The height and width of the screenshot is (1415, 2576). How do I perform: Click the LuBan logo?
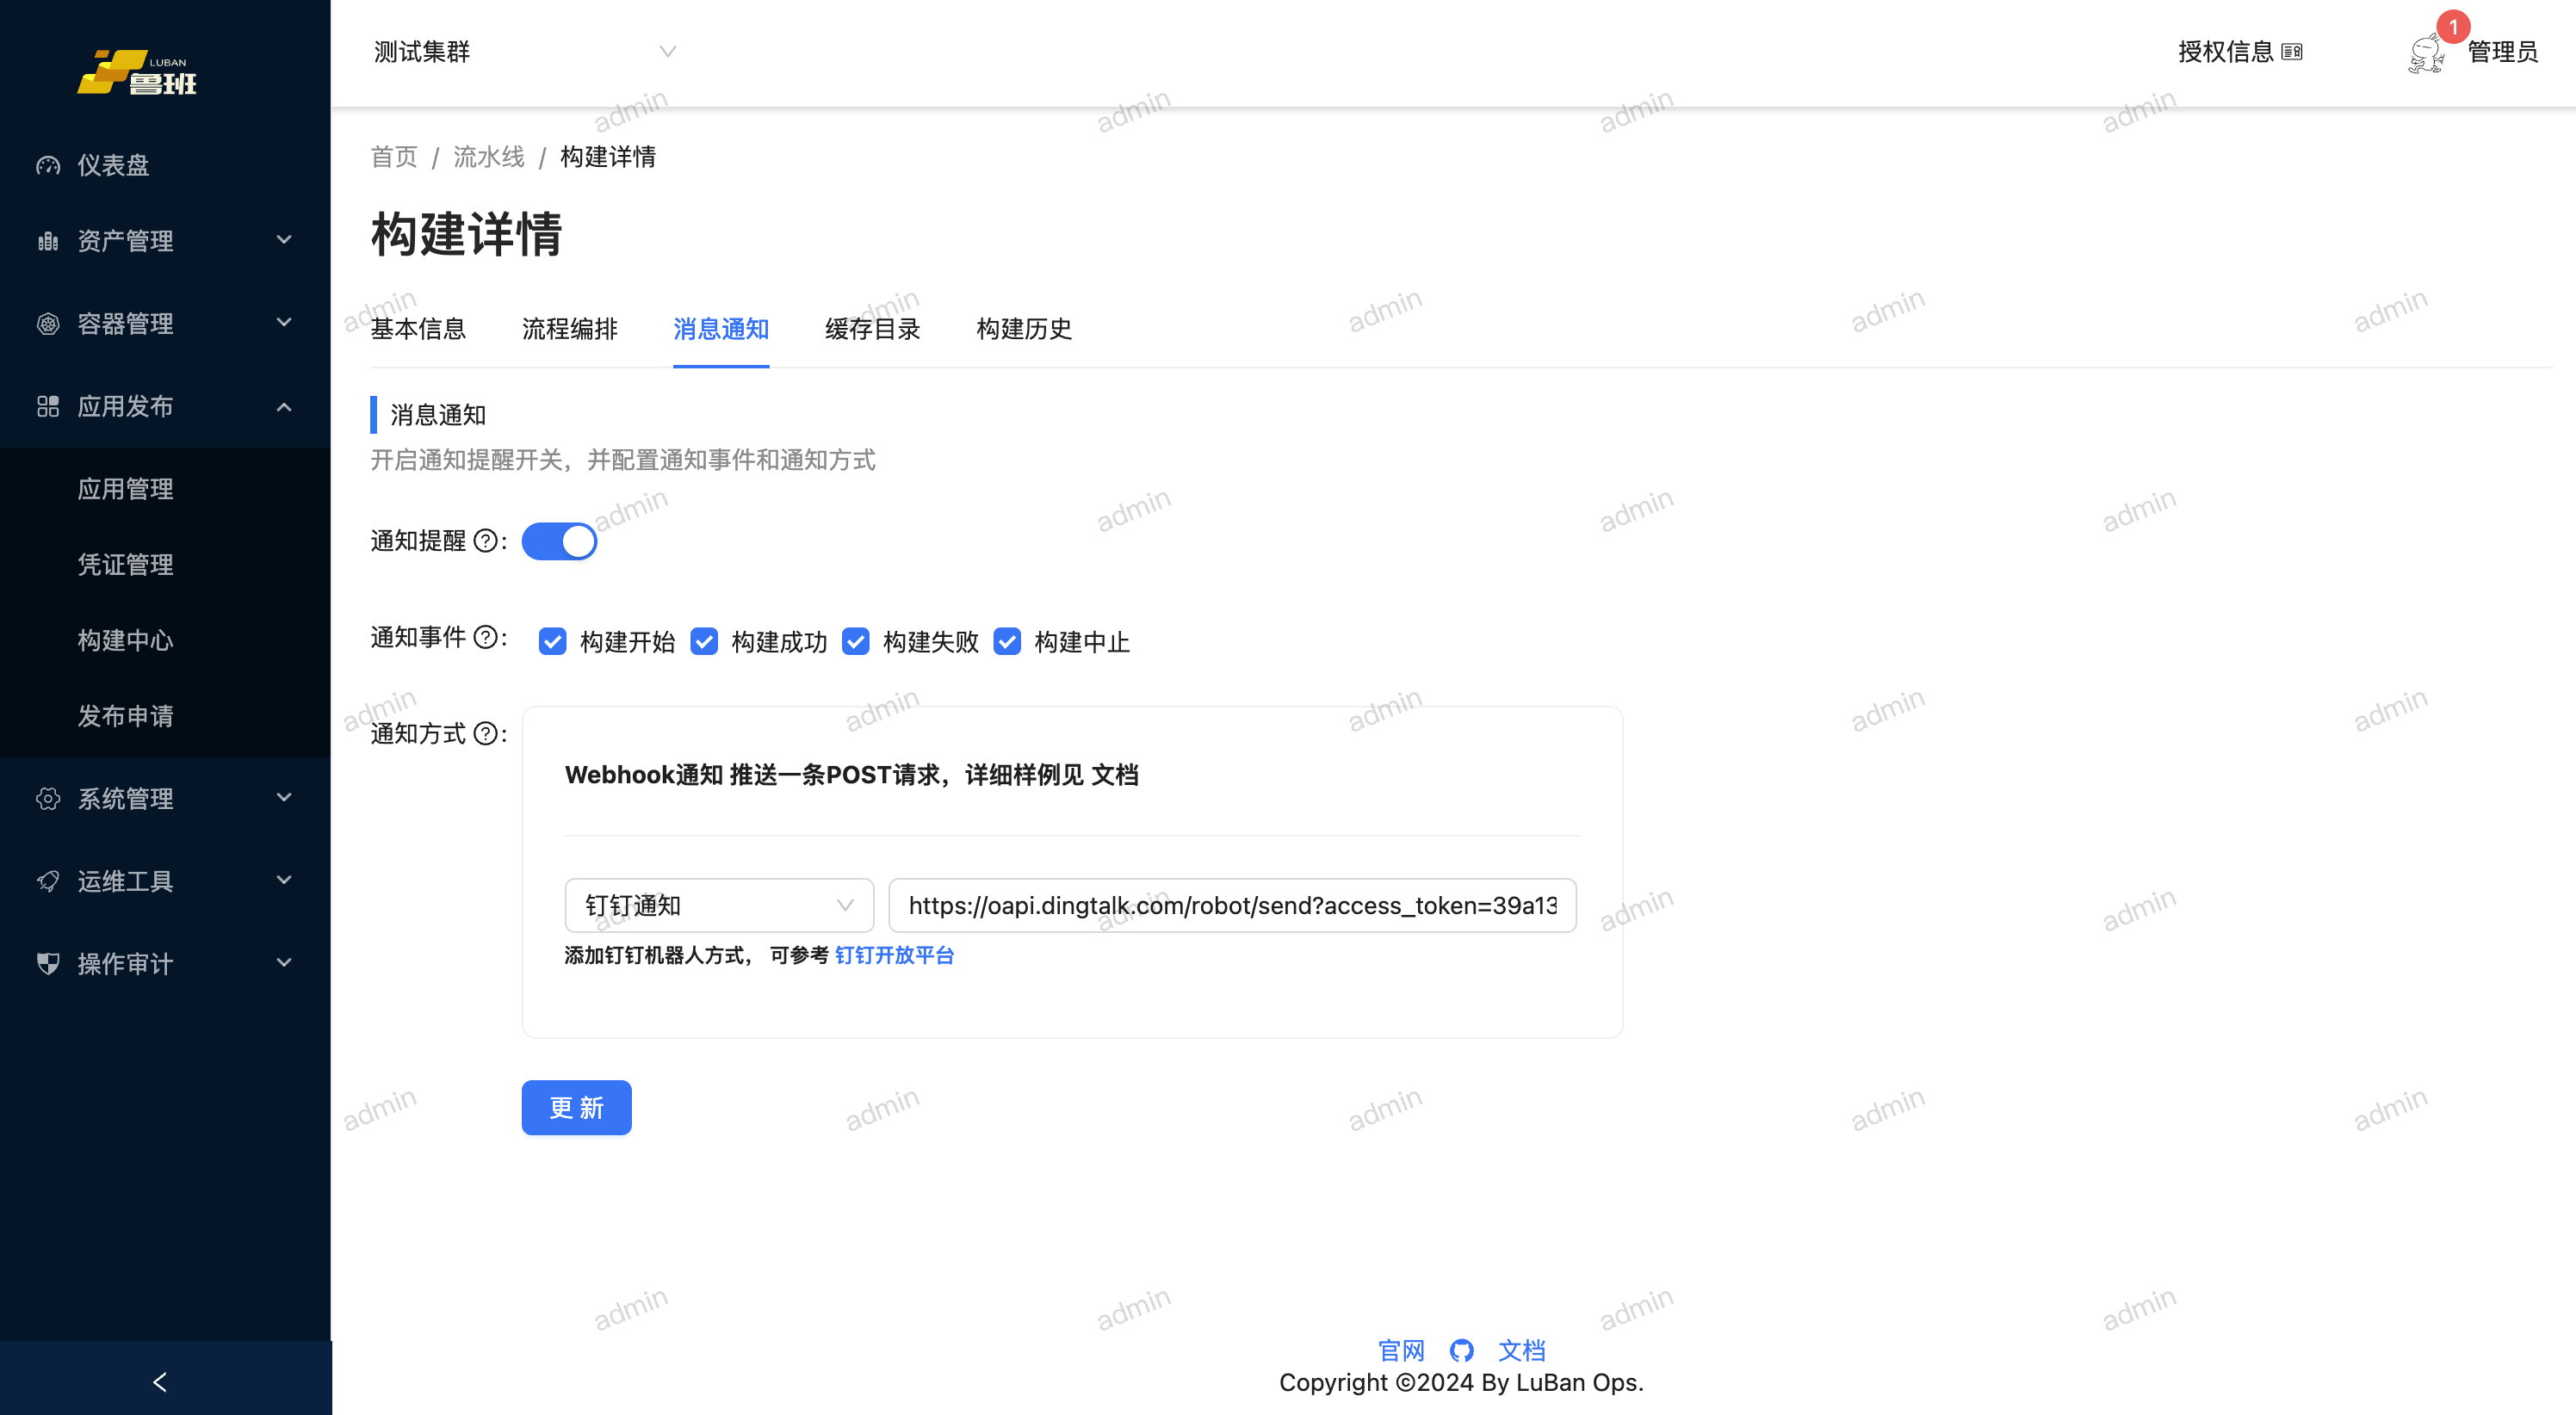[x=138, y=73]
